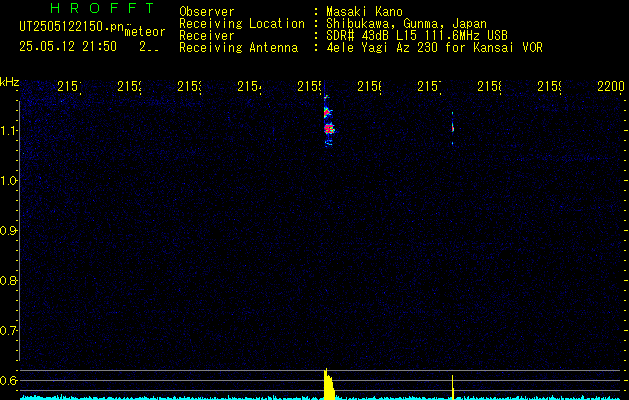
Task: Click the 'Receiver' field label
Action: point(207,36)
